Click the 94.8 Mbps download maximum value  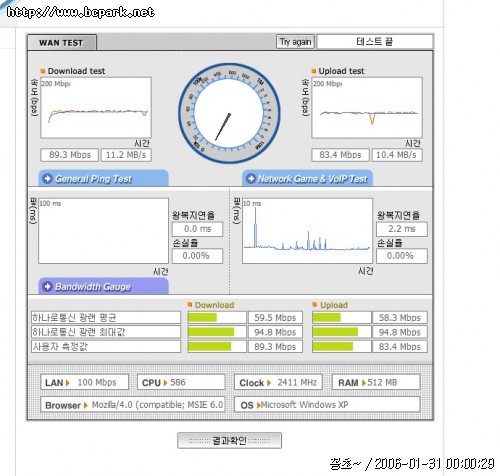275,332
